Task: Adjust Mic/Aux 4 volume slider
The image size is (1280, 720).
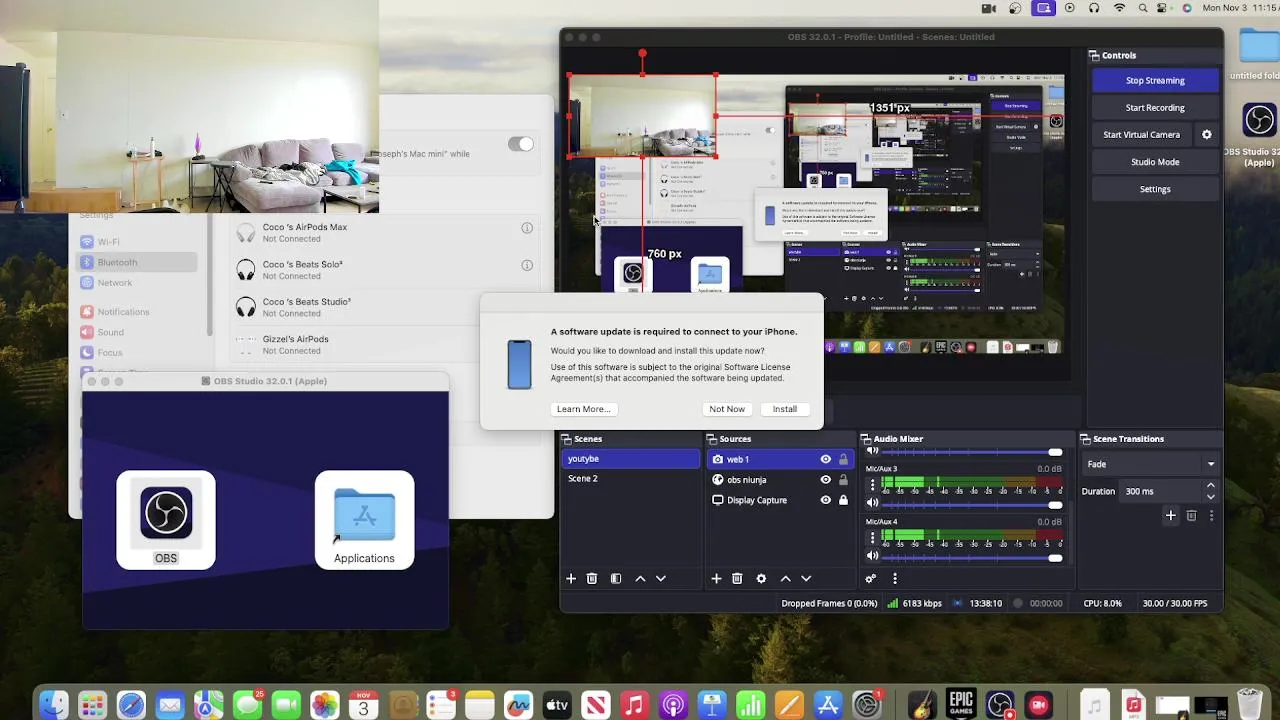Action: coord(971,558)
